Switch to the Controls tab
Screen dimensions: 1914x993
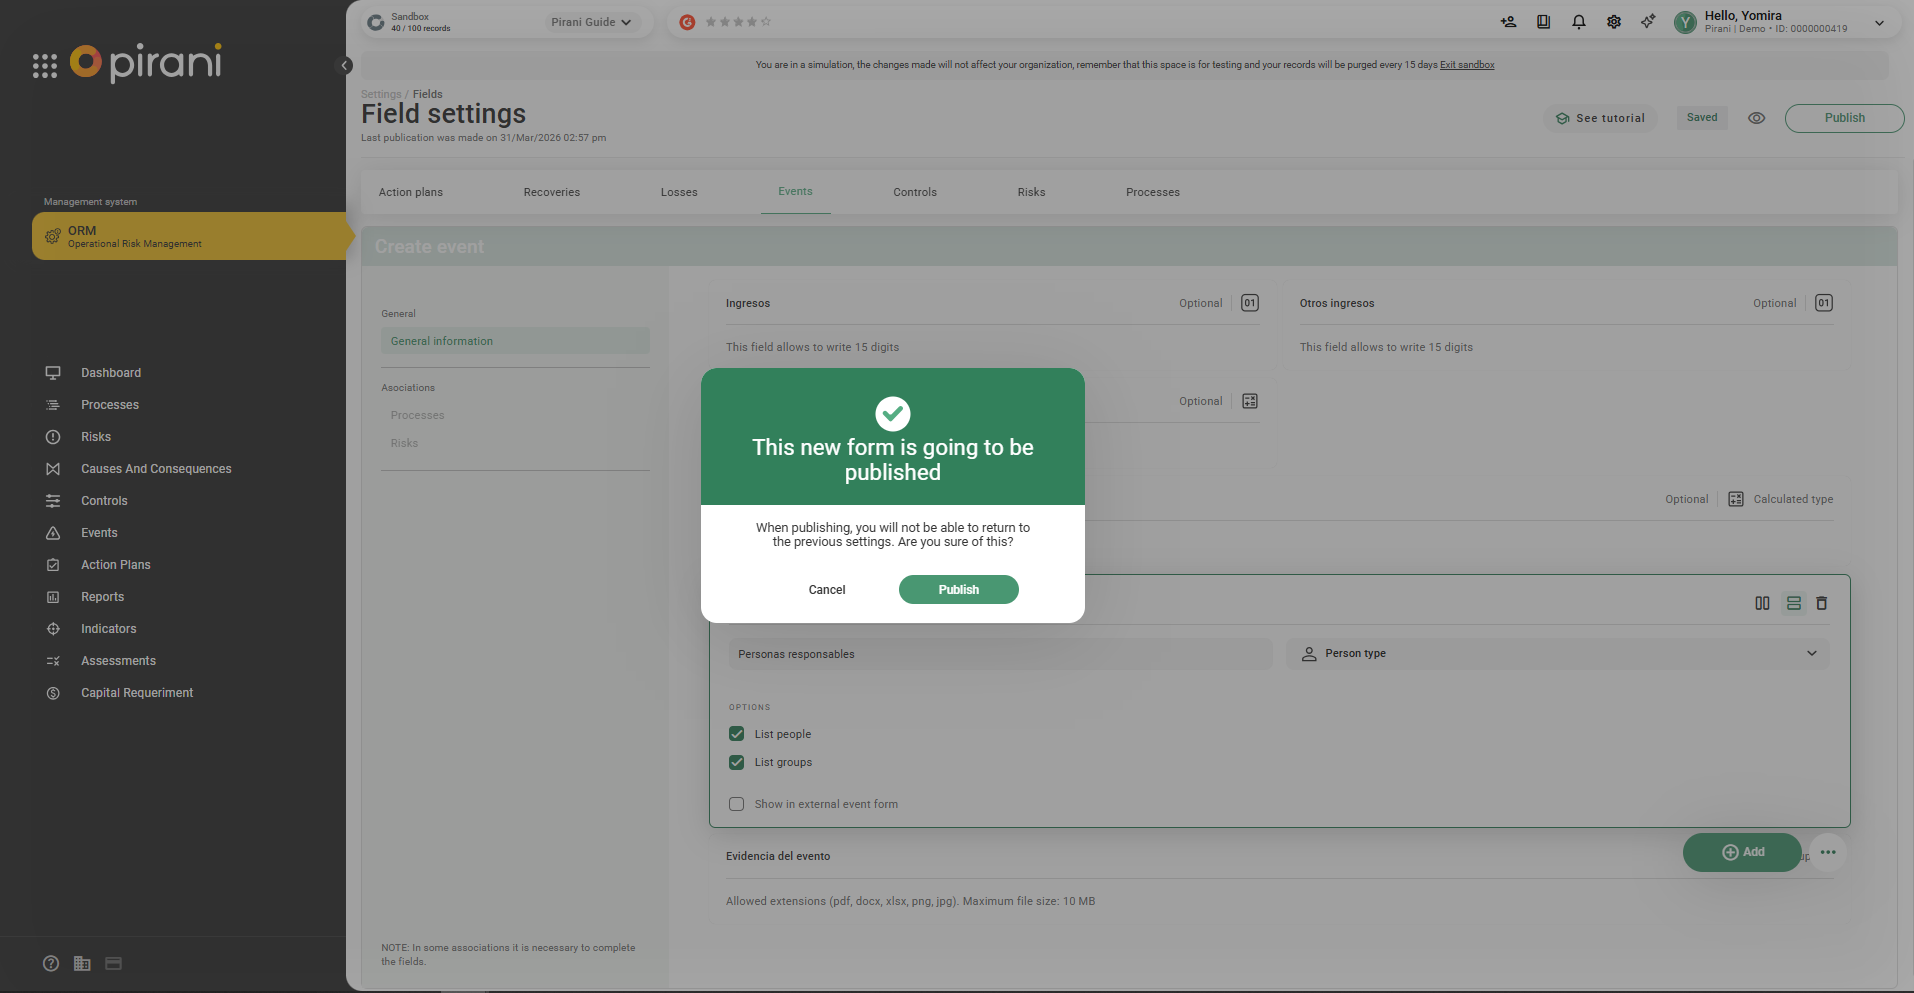(914, 192)
